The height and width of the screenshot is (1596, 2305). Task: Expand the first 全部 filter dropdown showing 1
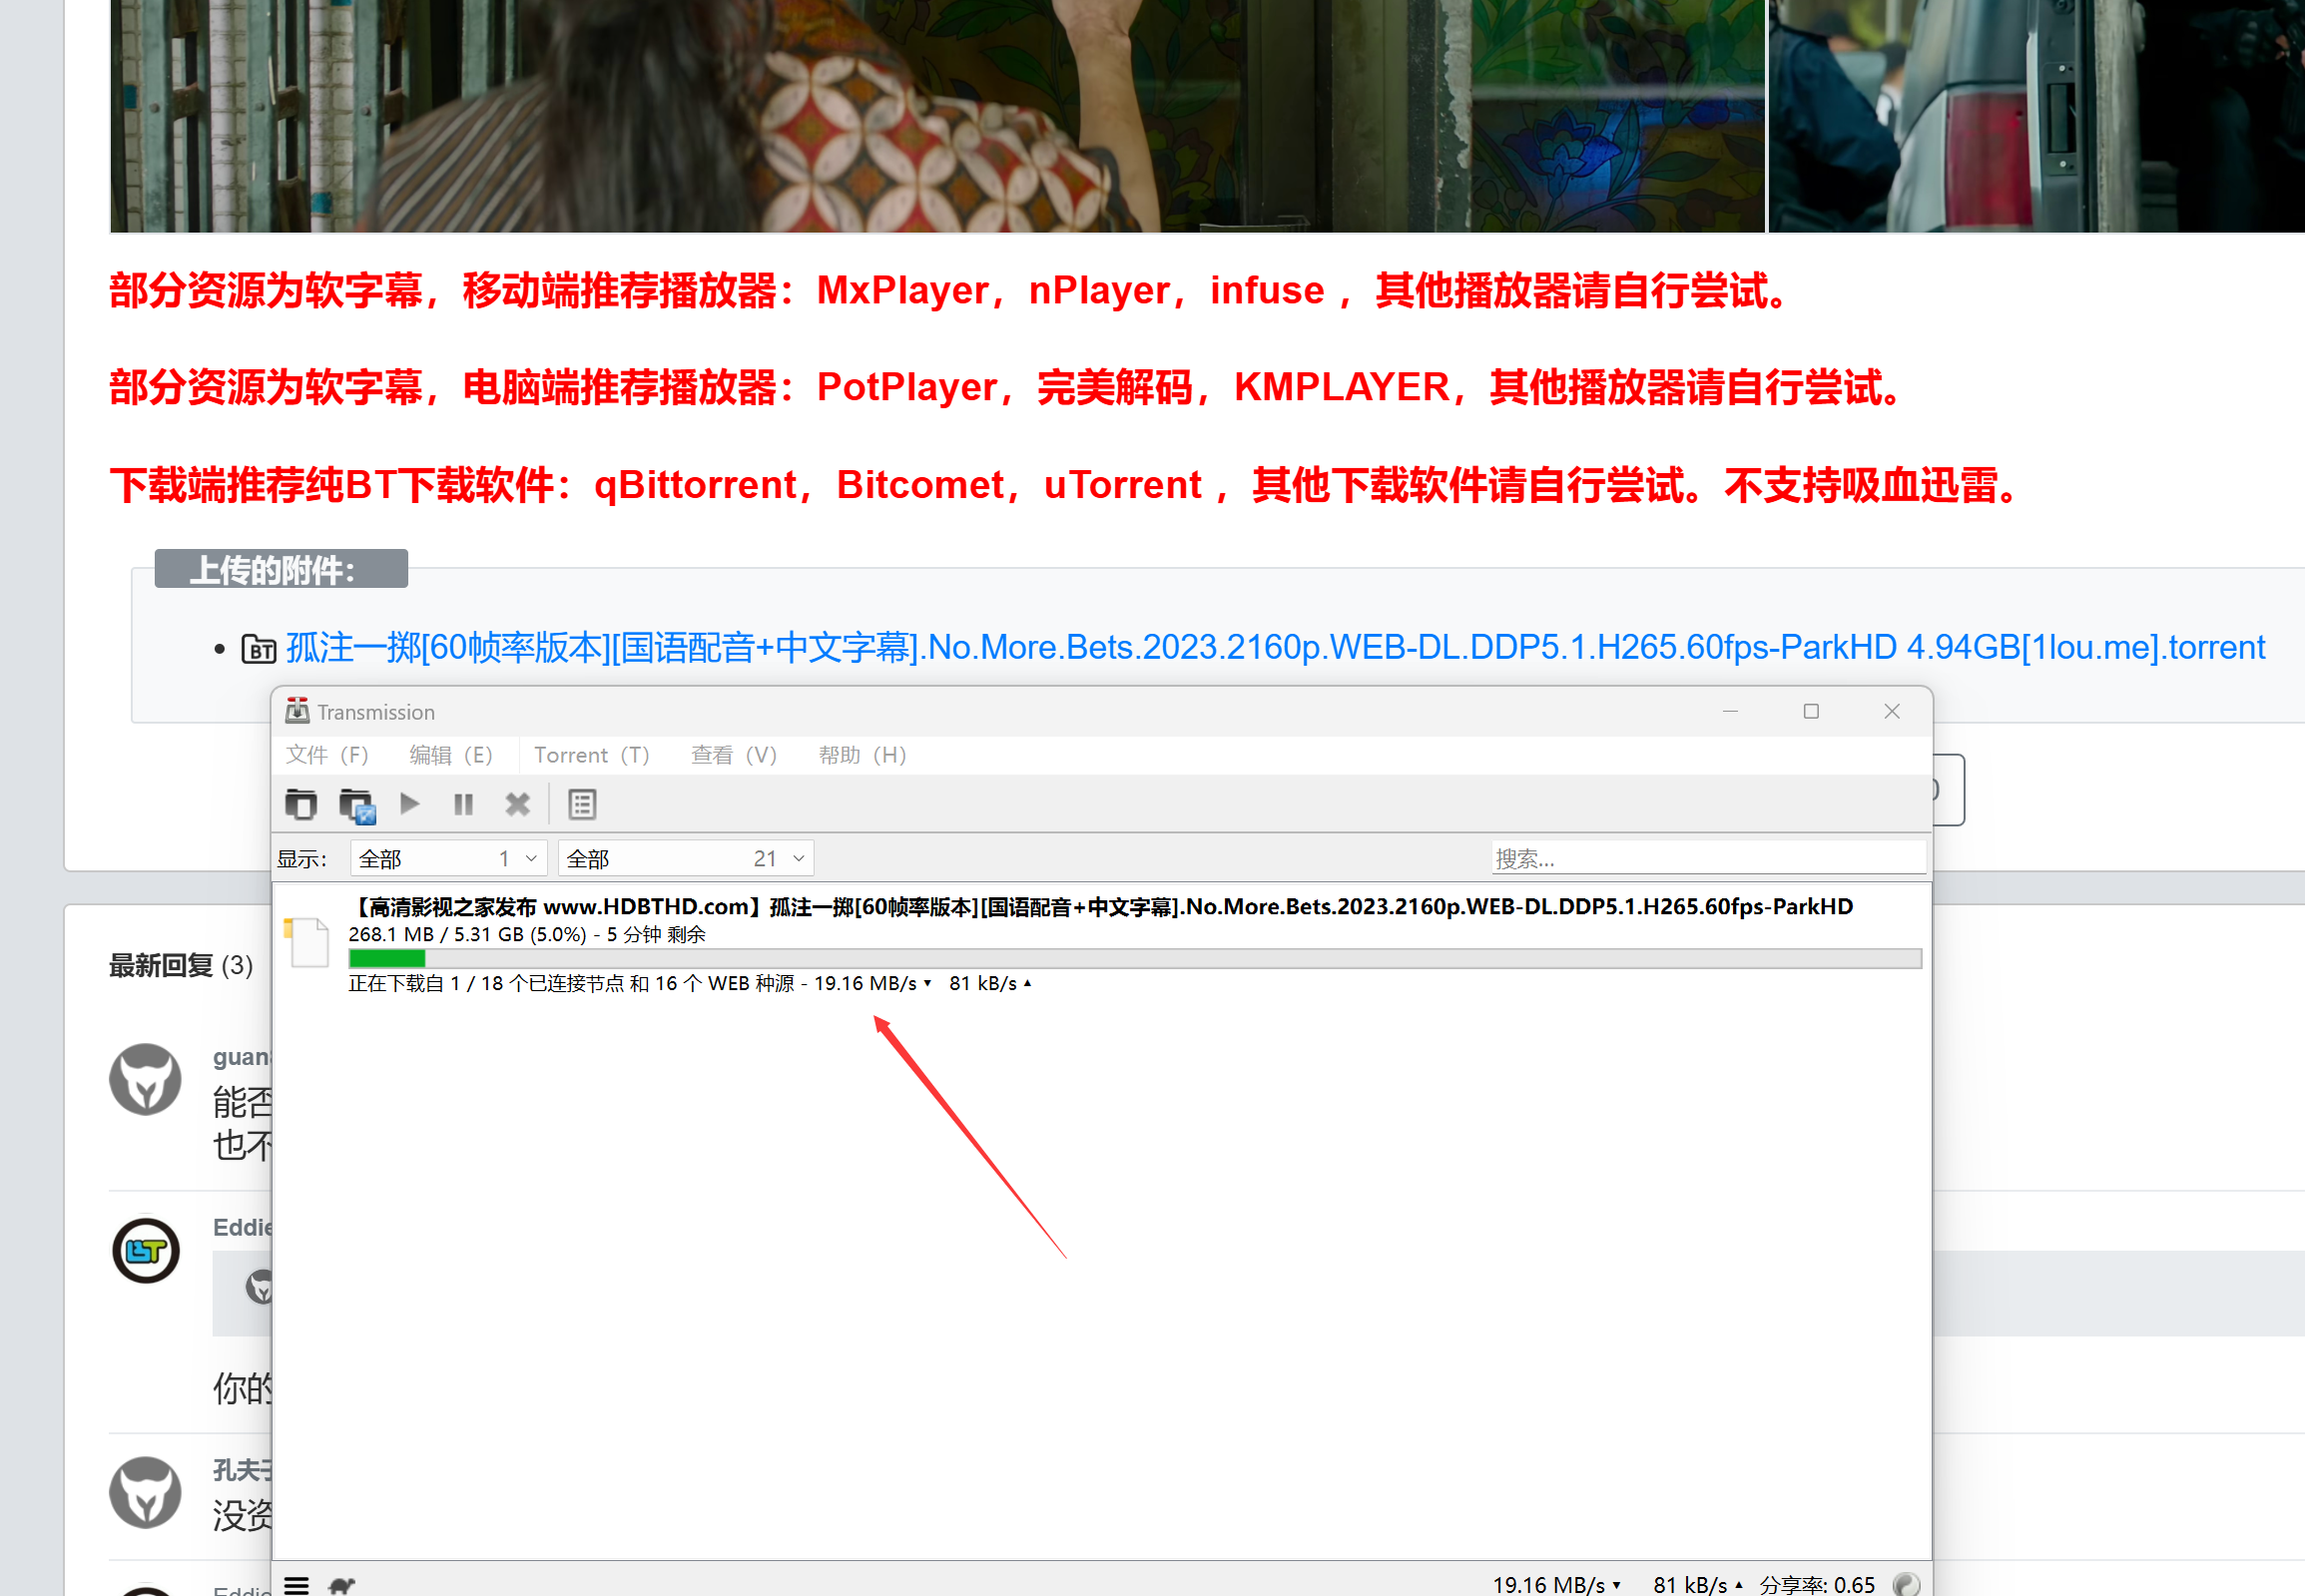[x=449, y=858]
